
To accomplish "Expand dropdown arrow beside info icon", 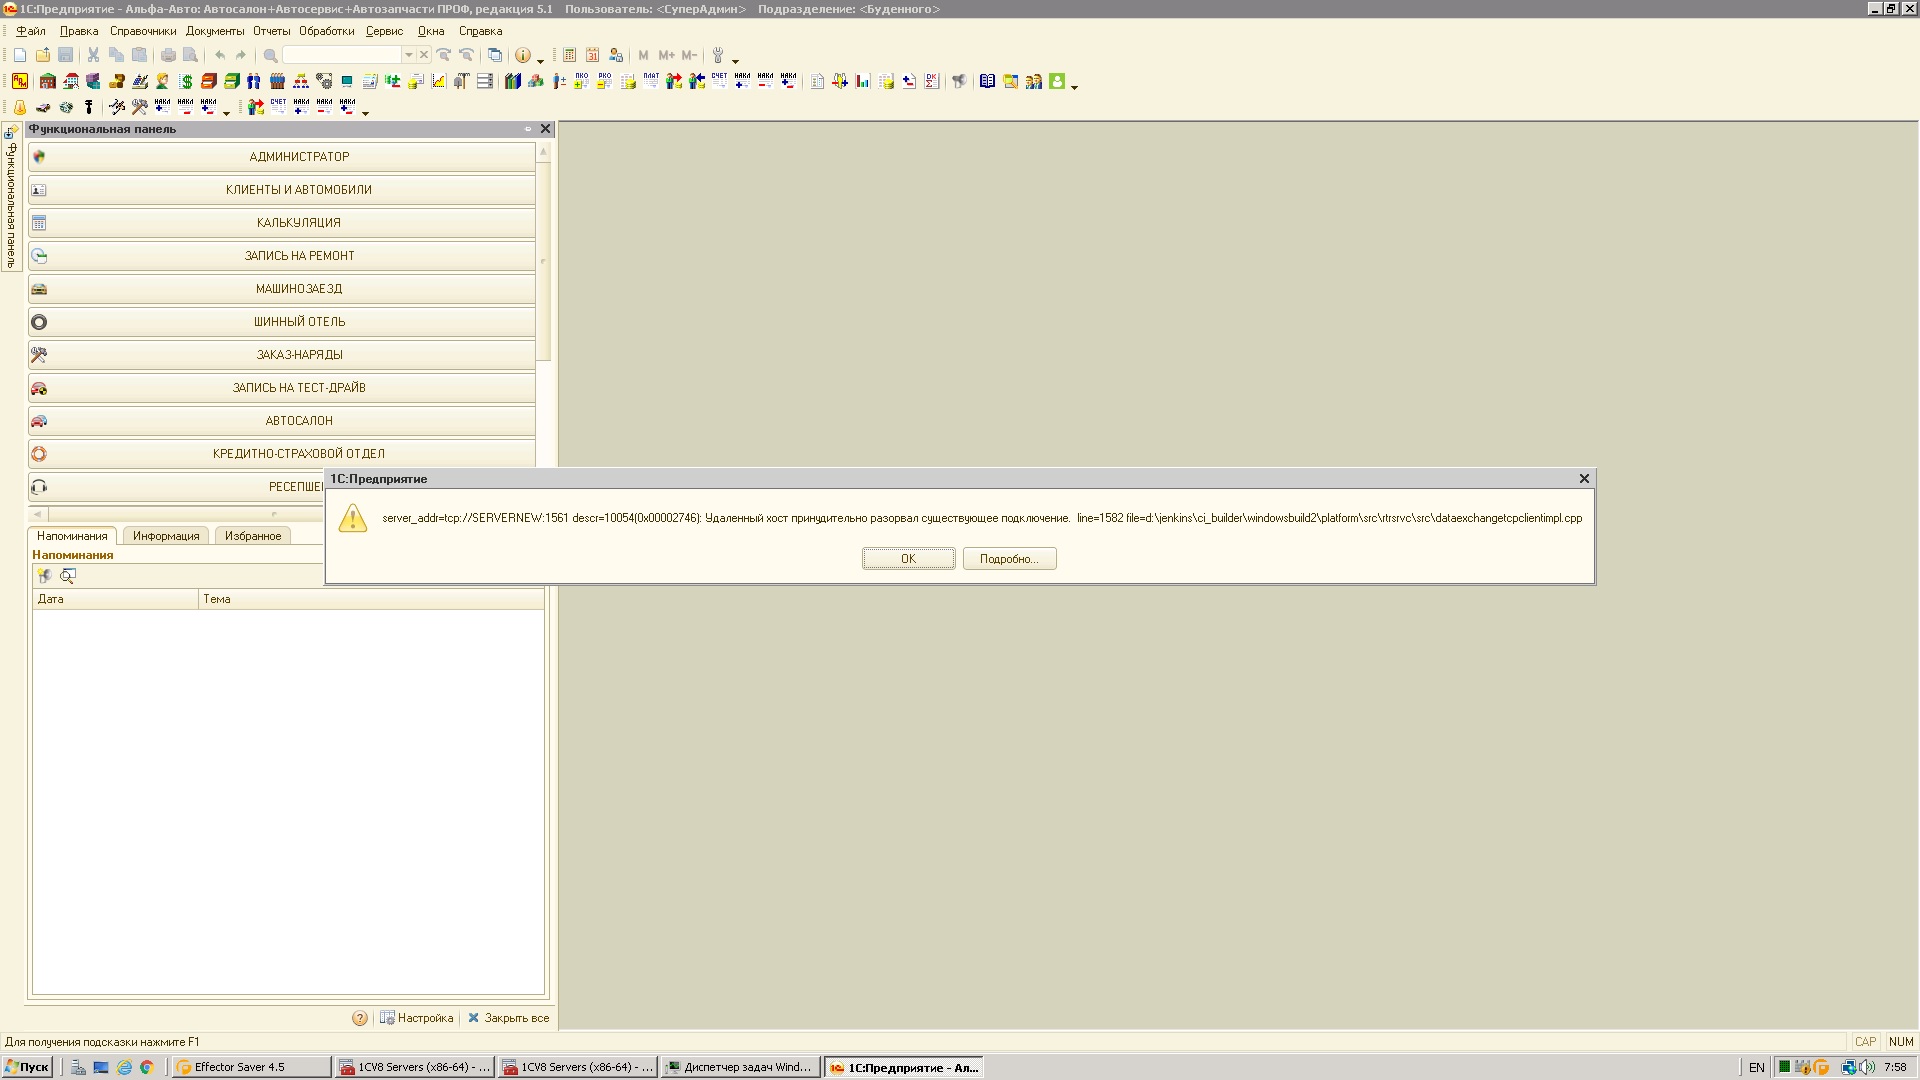I will click(540, 60).
